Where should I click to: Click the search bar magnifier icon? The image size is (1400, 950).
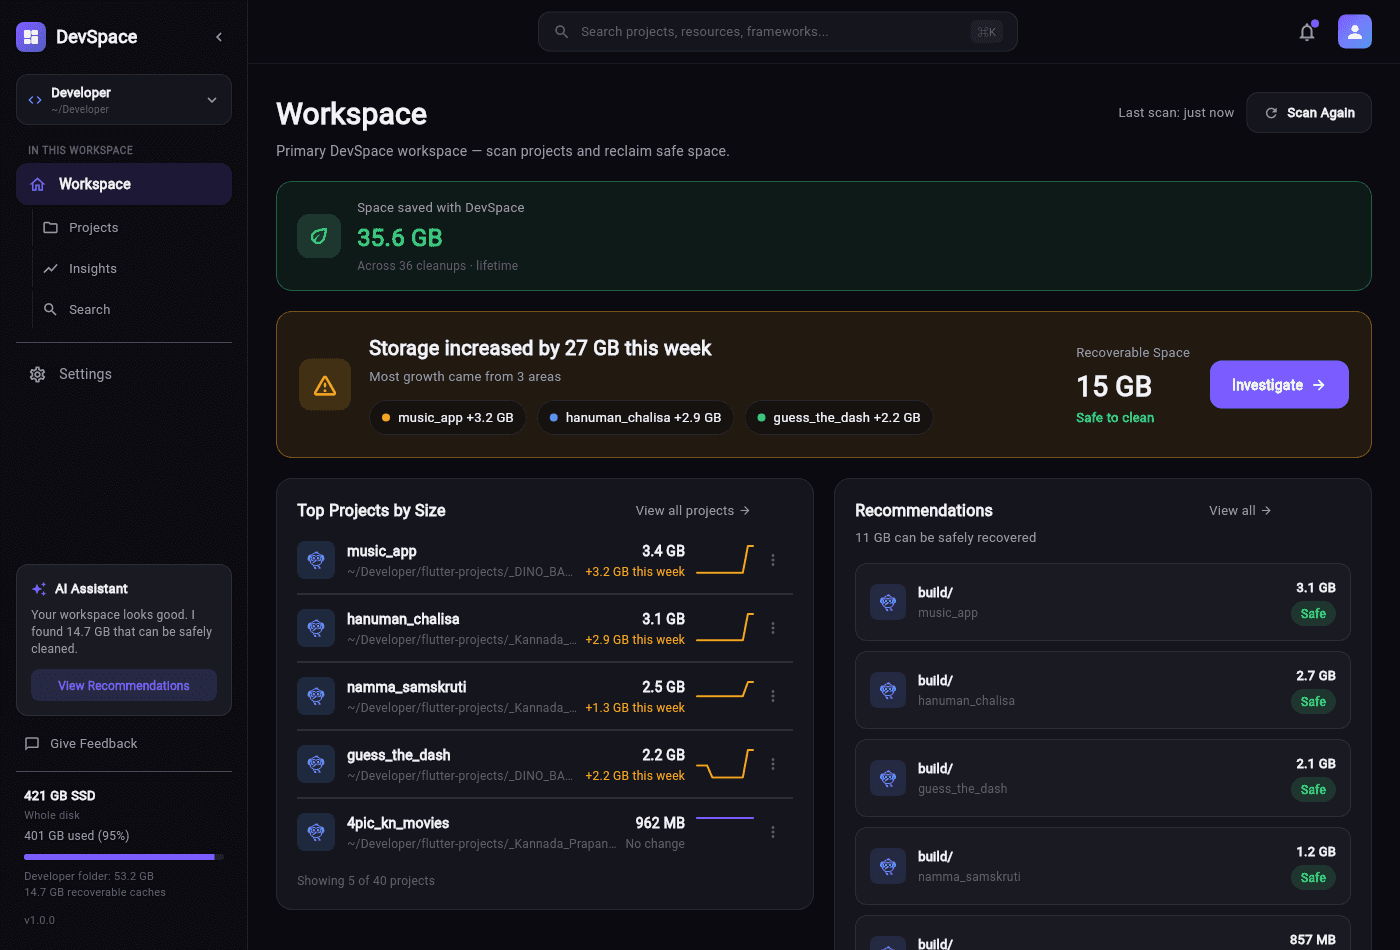562,32
